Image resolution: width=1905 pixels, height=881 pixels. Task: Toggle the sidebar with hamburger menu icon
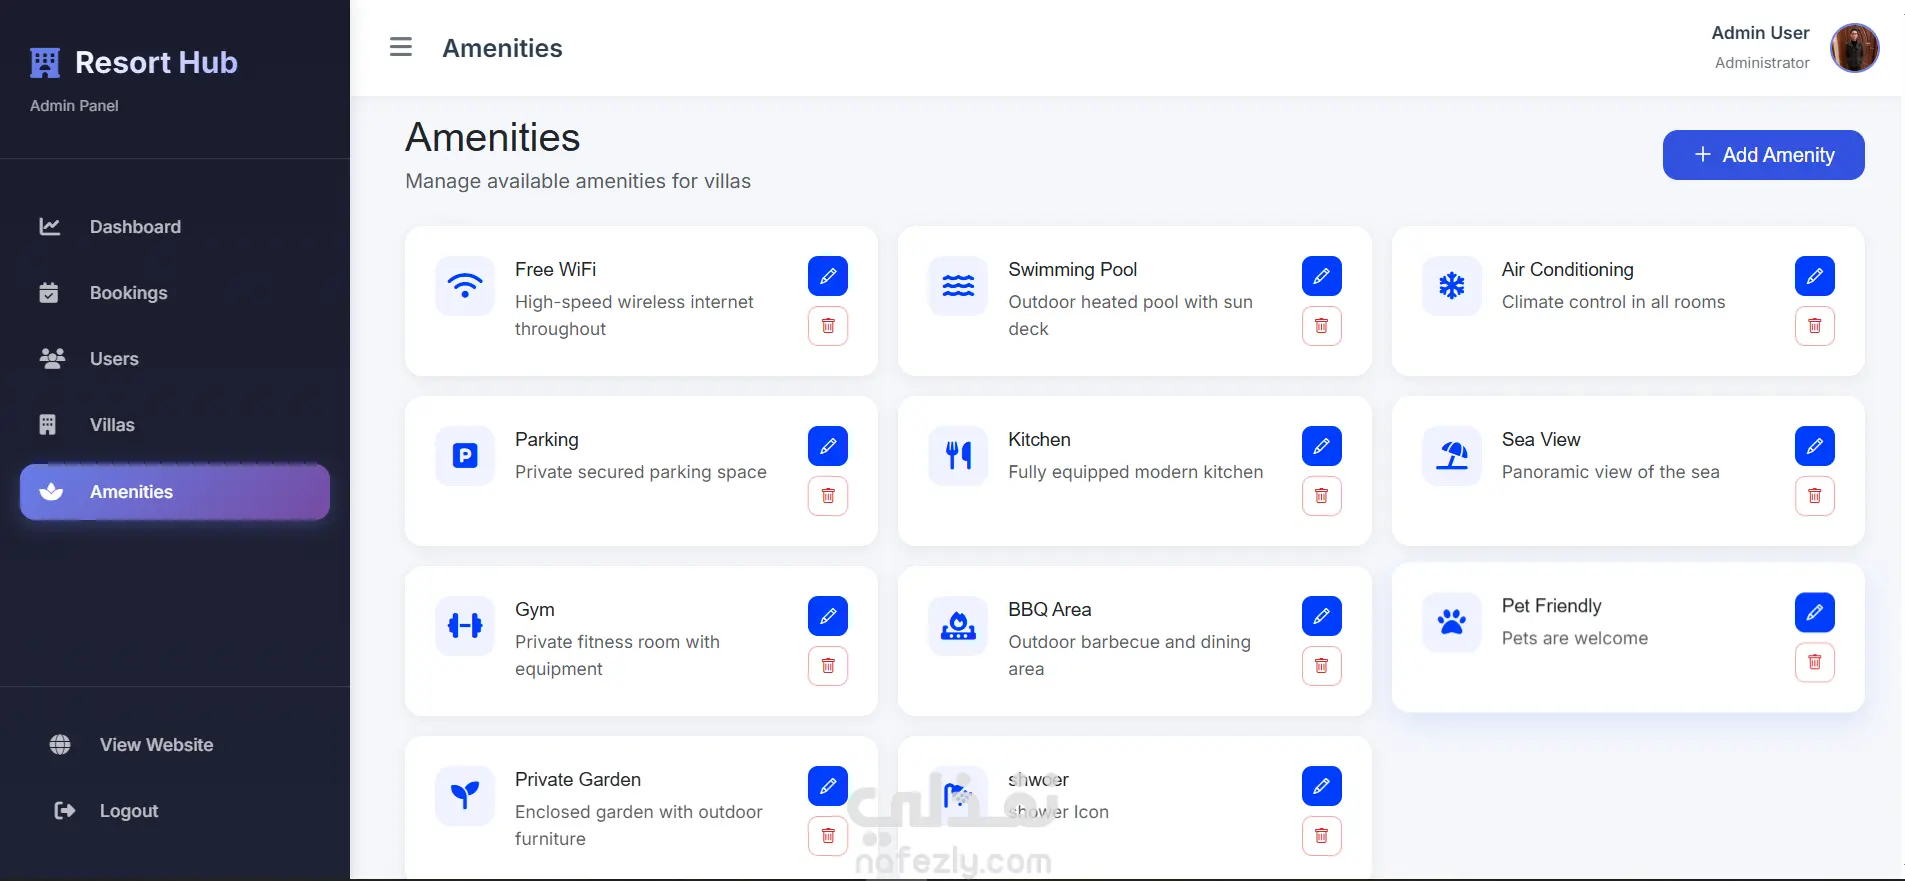coord(401,47)
